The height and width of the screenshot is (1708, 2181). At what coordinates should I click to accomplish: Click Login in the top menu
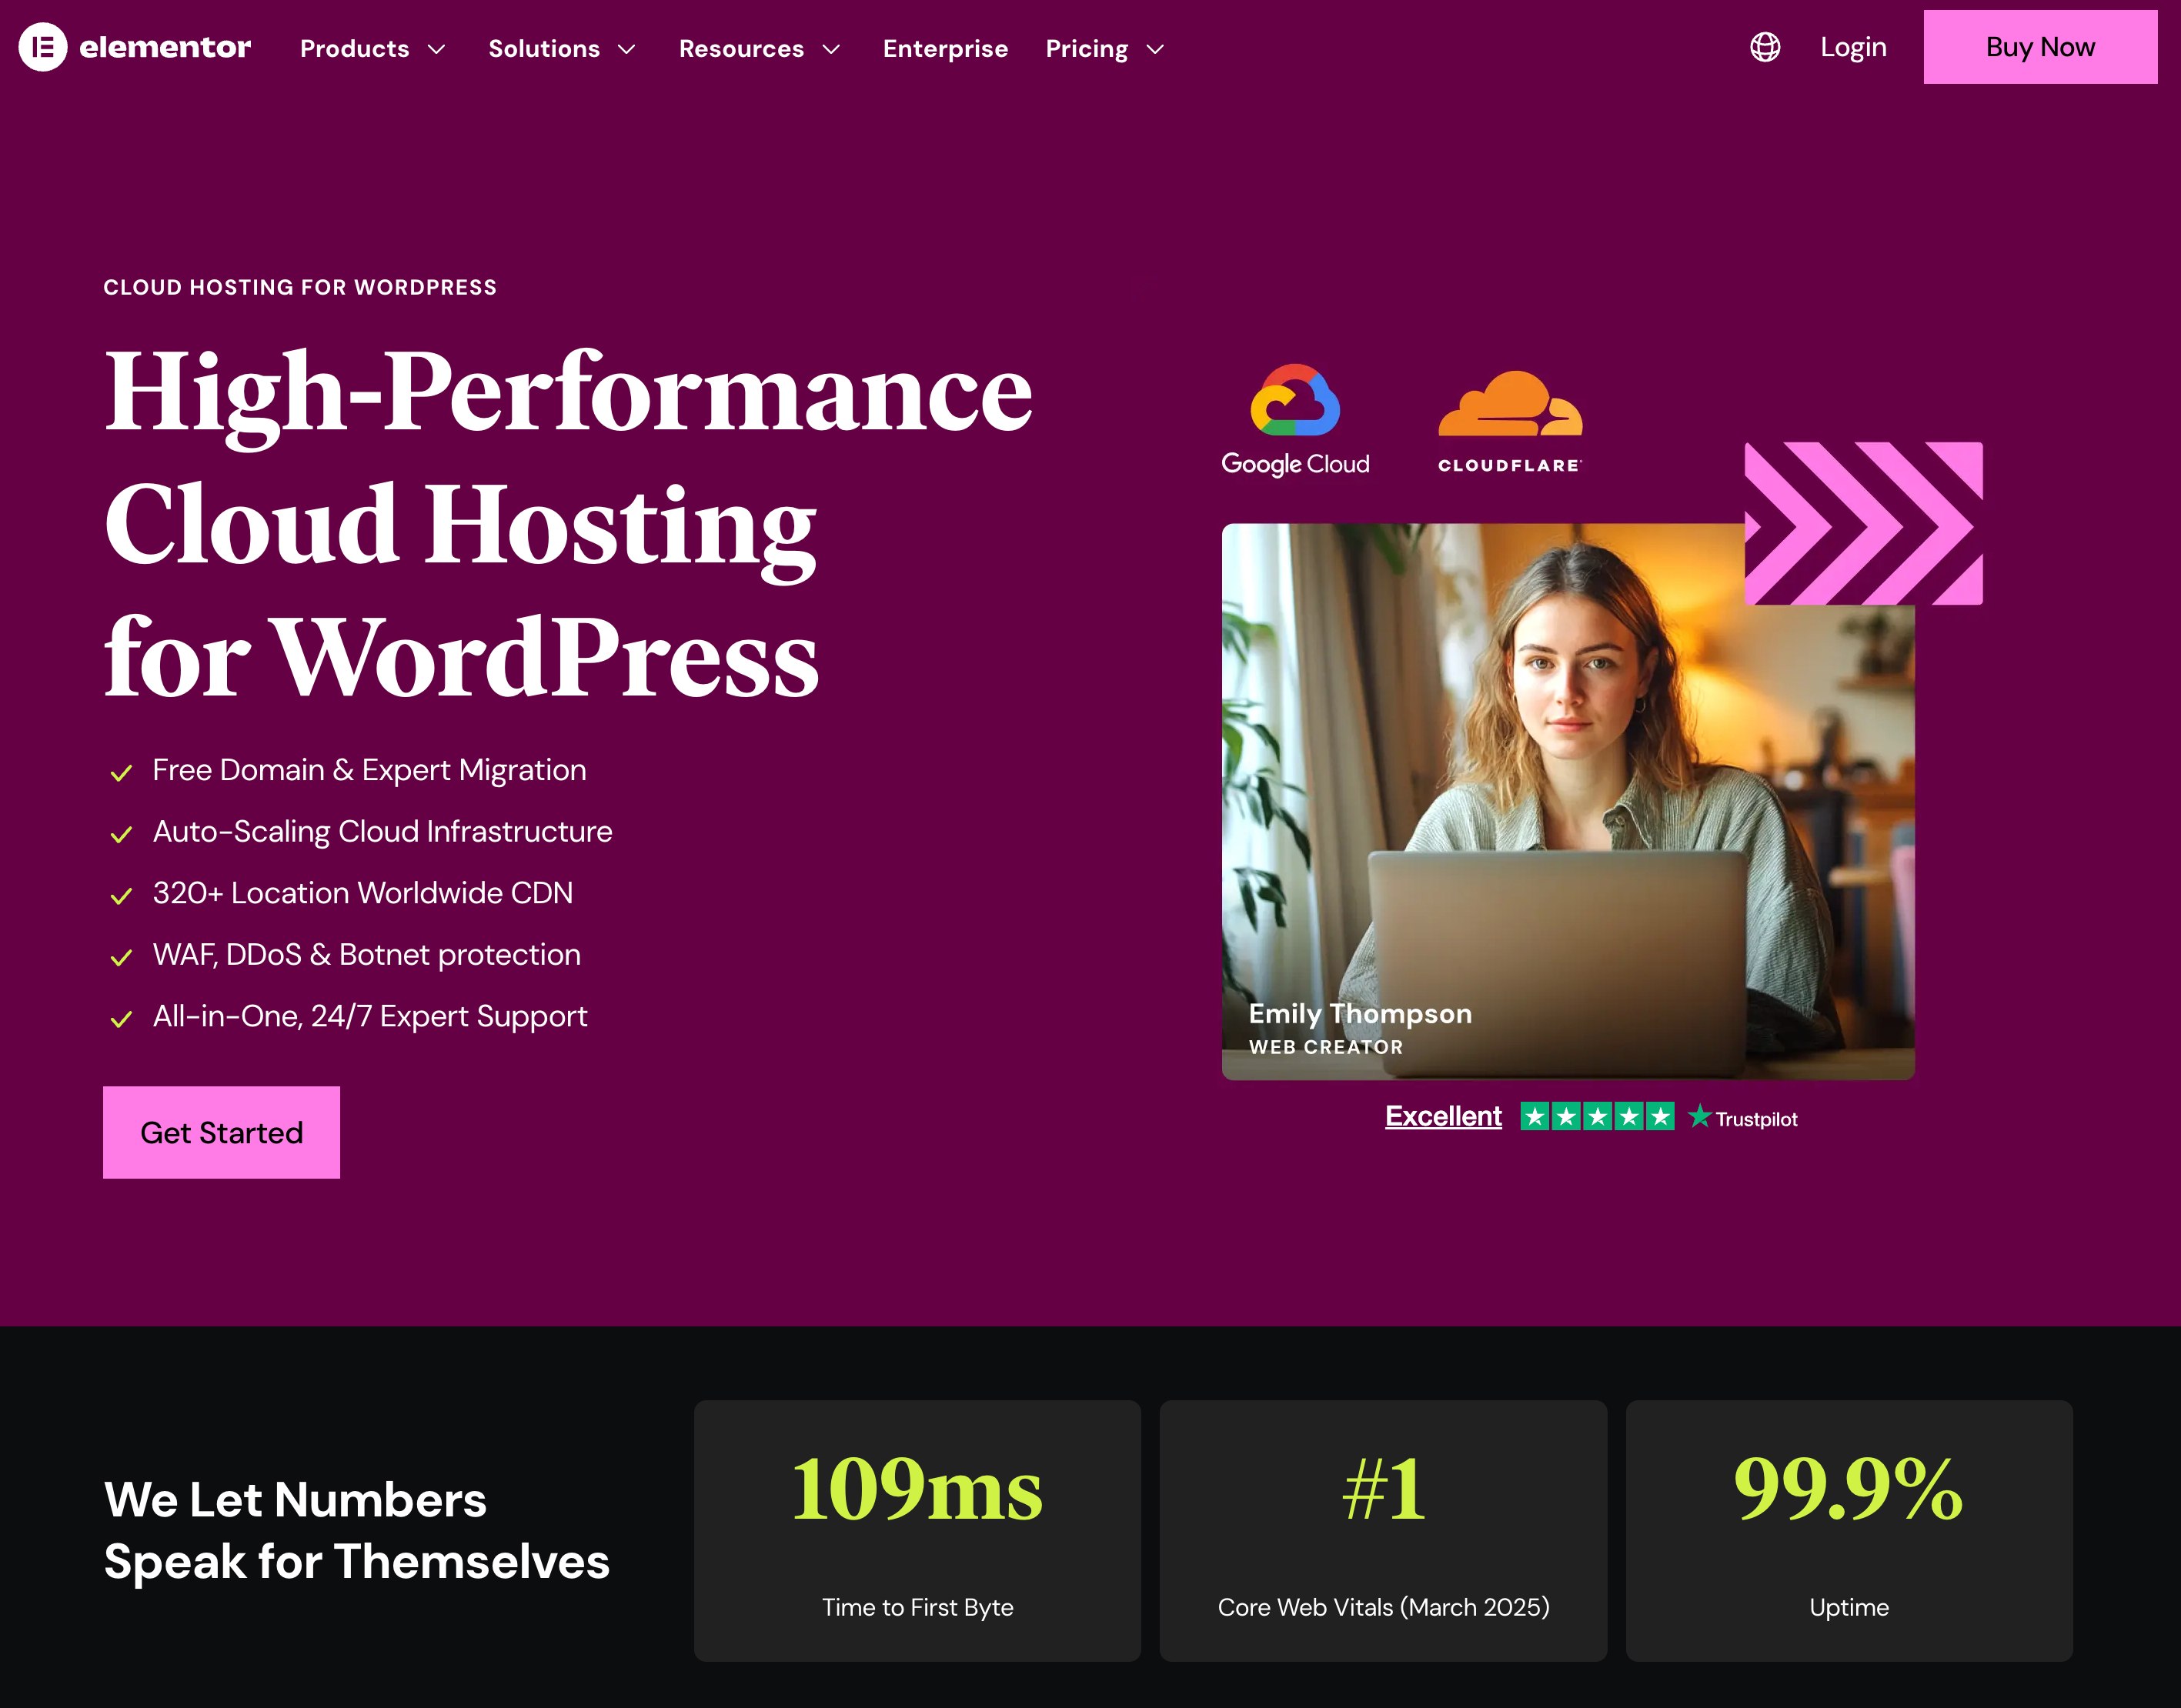tap(1852, 47)
